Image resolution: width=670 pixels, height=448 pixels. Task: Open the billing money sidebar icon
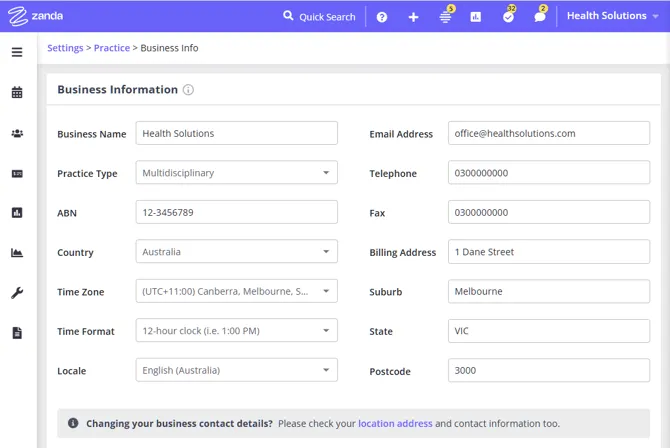pos(17,174)
